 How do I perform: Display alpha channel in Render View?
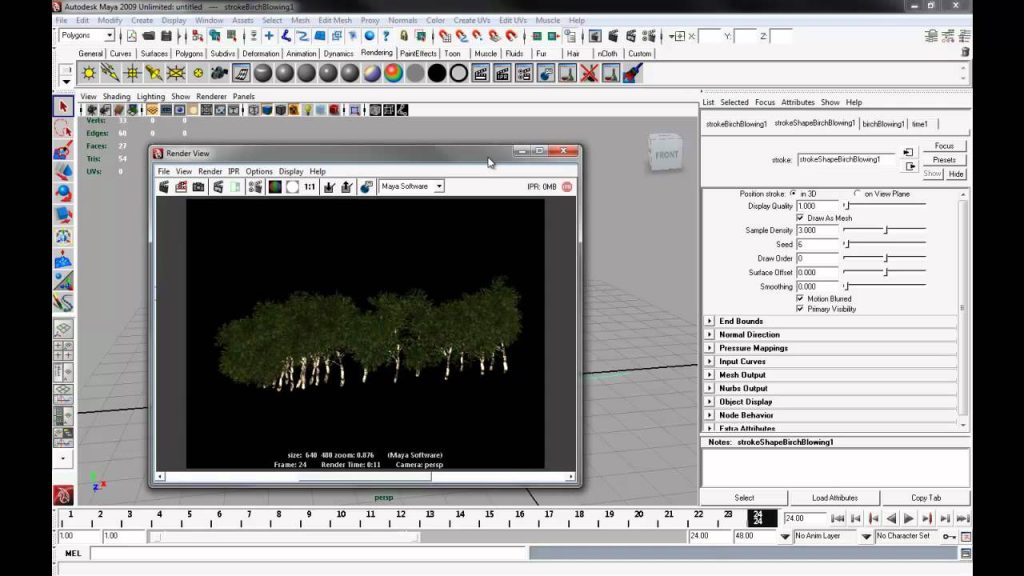click(x=292, y=187)
